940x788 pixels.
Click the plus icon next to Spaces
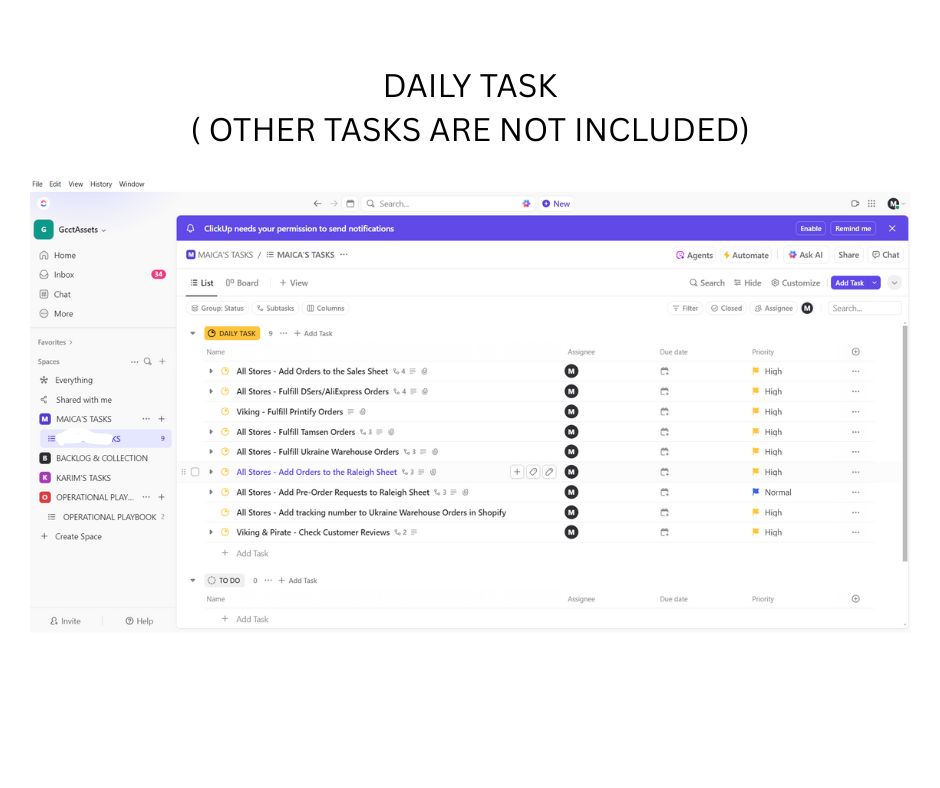(162, 362)
